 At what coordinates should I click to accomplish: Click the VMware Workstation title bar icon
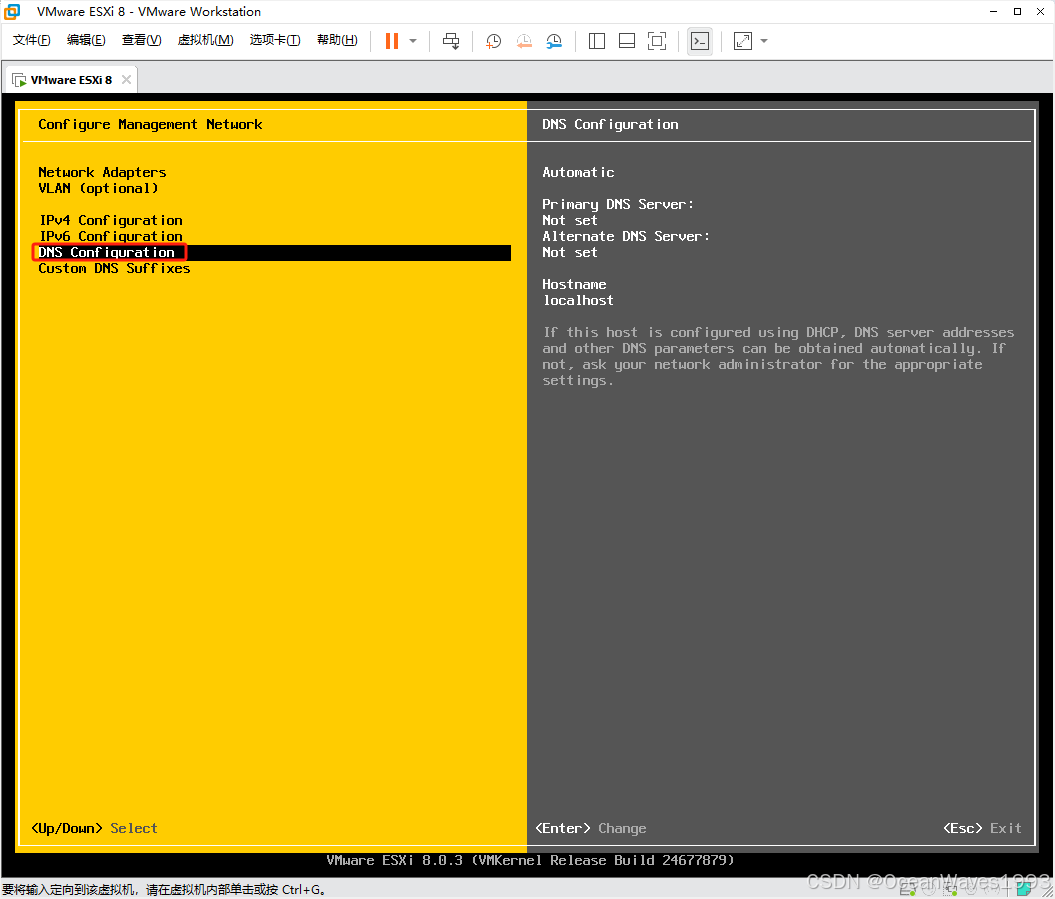[x=12, y=11]
